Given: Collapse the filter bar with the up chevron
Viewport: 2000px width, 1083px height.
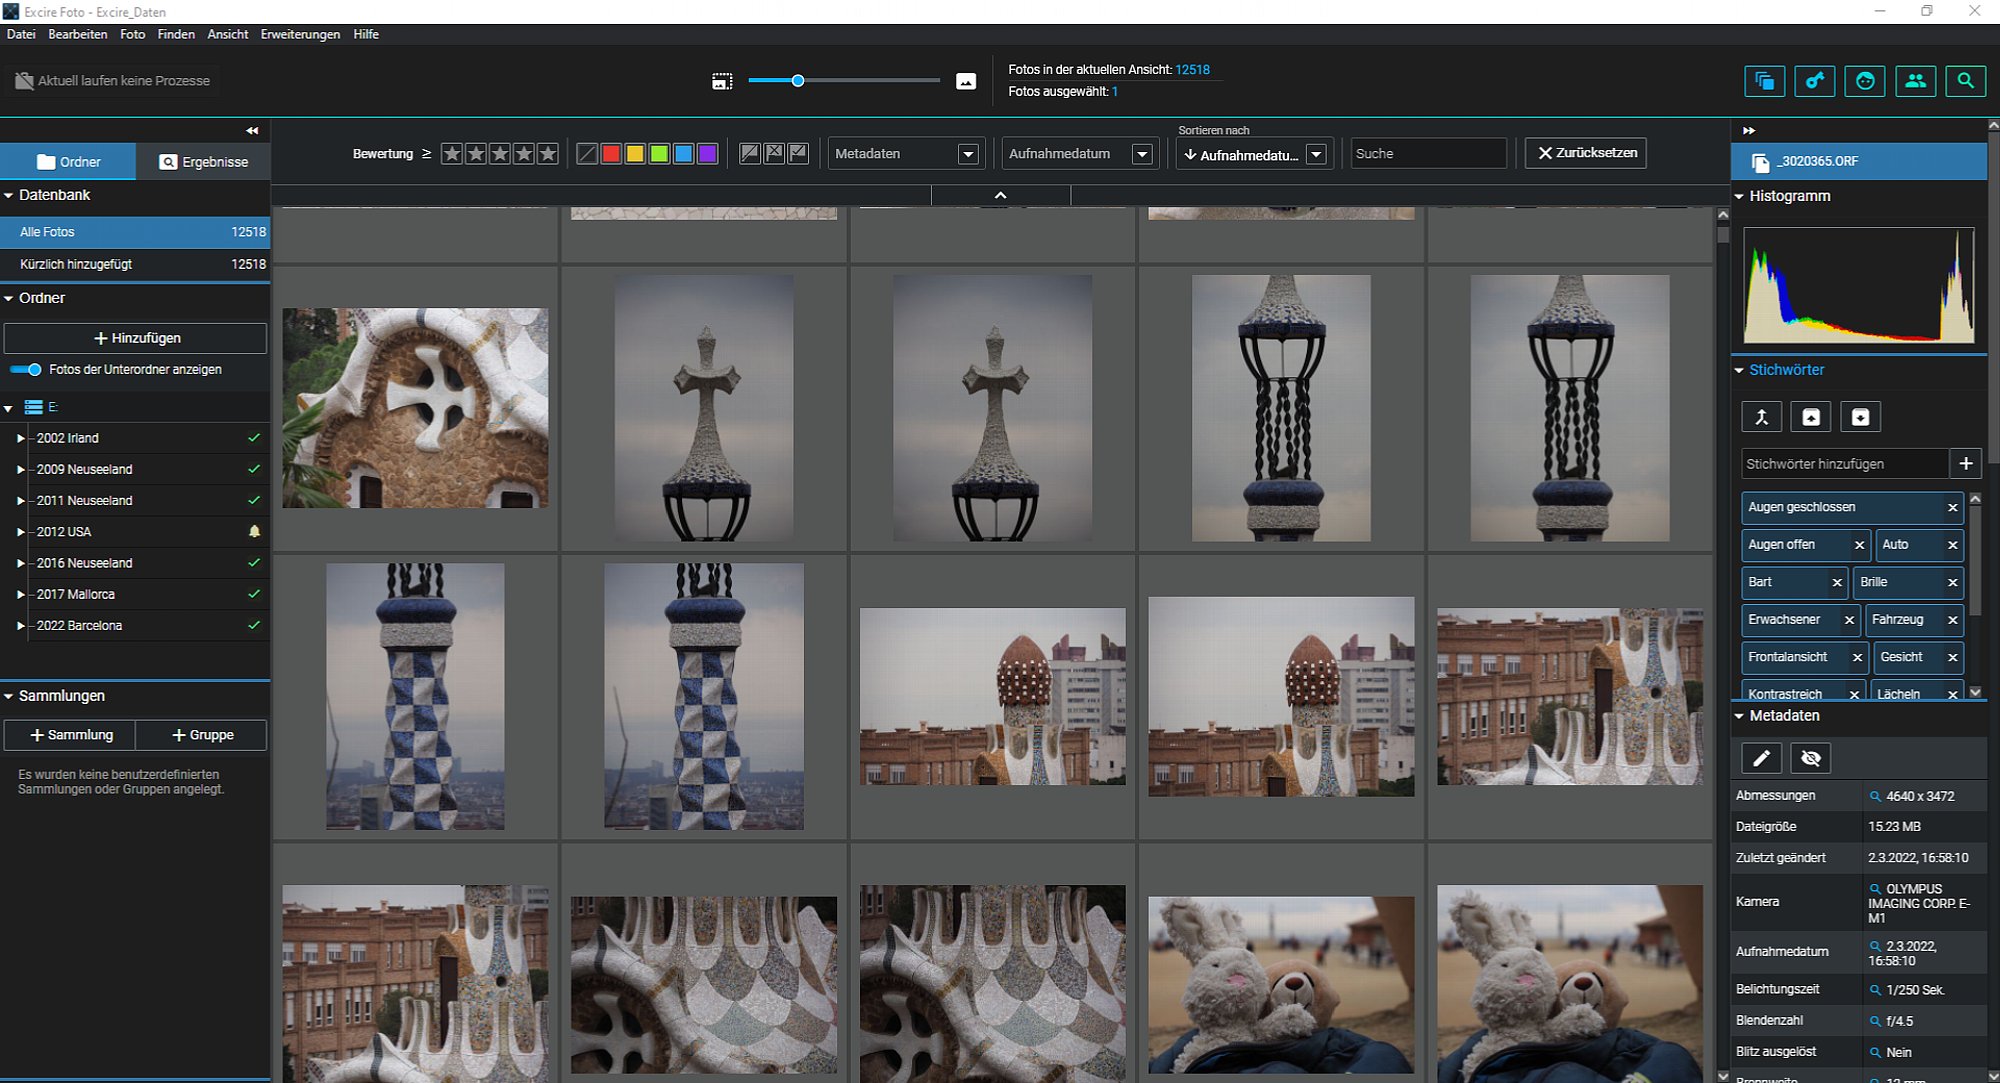Looking at the screenshot, I should (x=1000, y=195).
